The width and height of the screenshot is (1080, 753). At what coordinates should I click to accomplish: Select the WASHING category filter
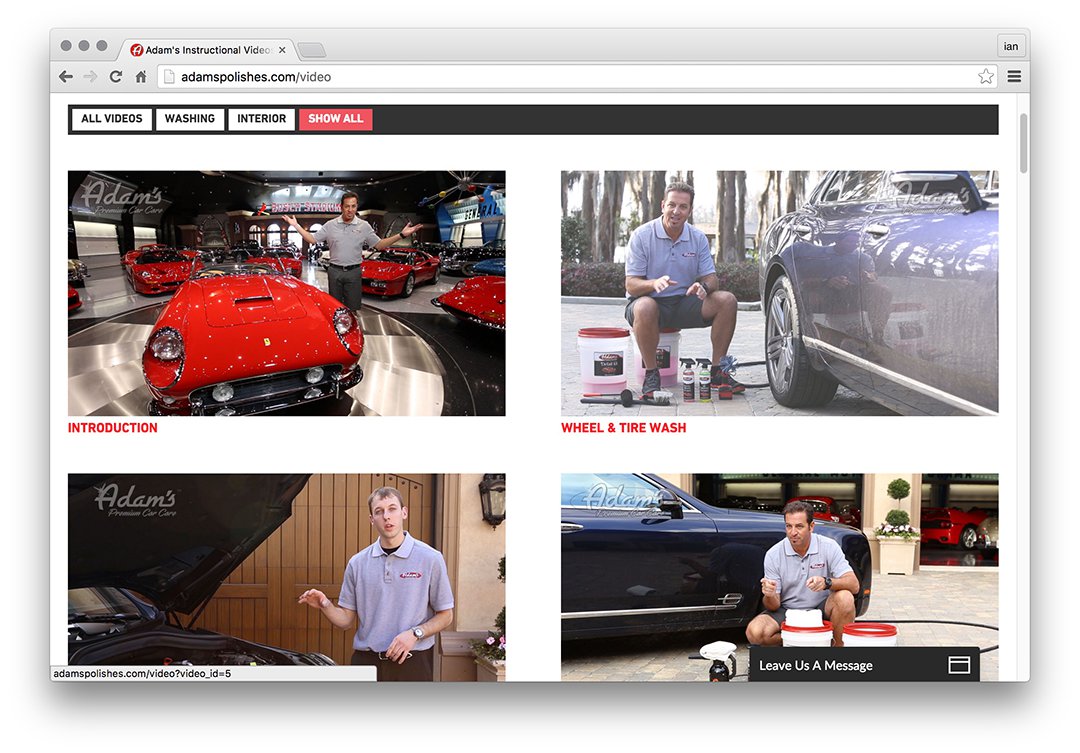click(x=190, y=119)
